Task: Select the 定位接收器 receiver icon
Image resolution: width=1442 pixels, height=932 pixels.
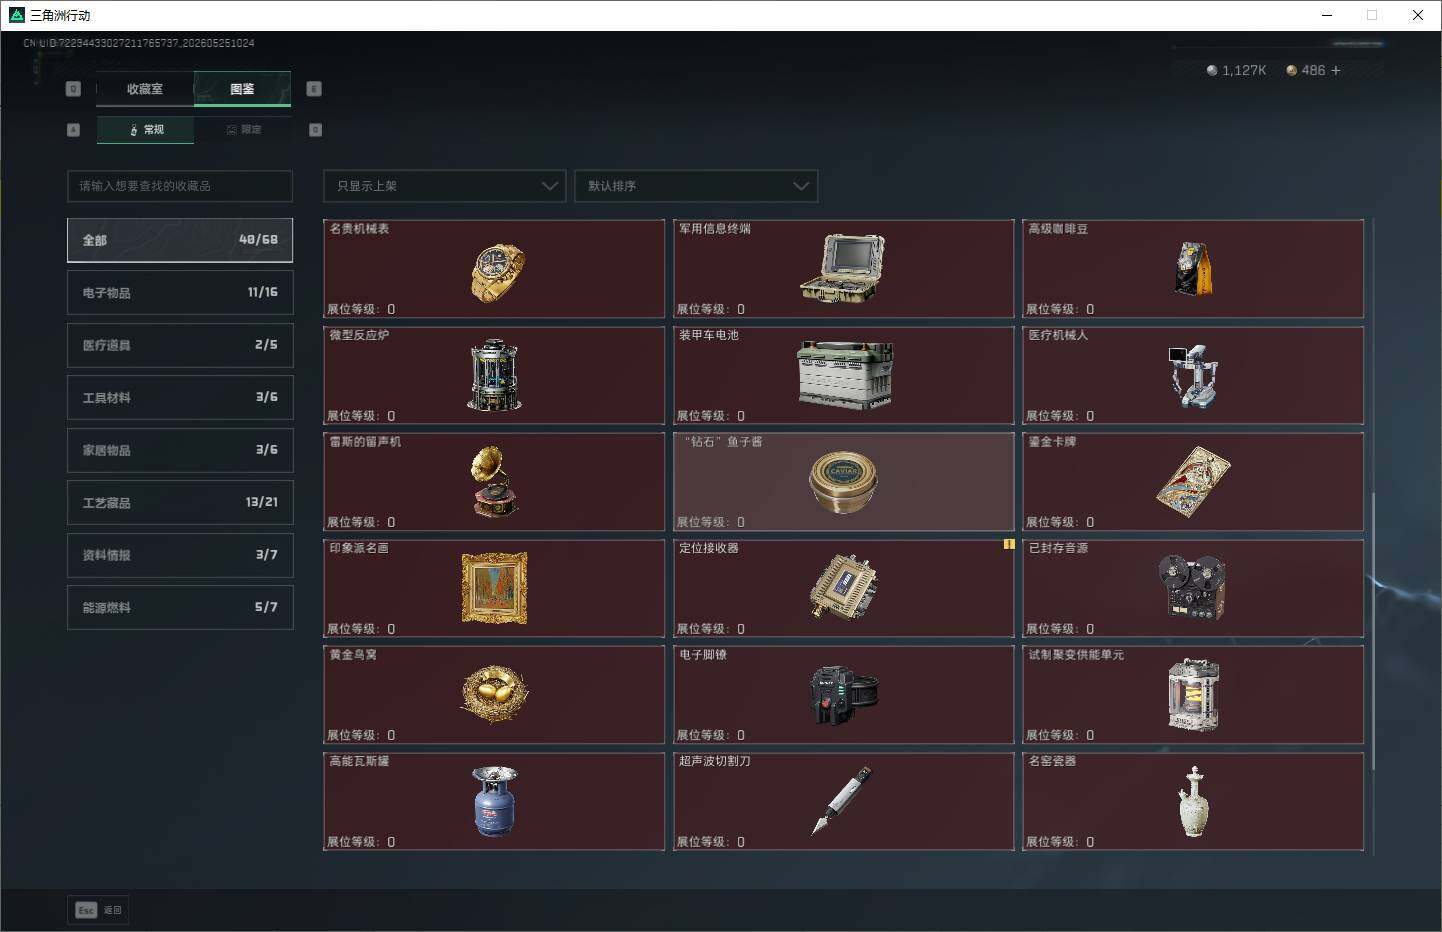Action: pos(844,587)
